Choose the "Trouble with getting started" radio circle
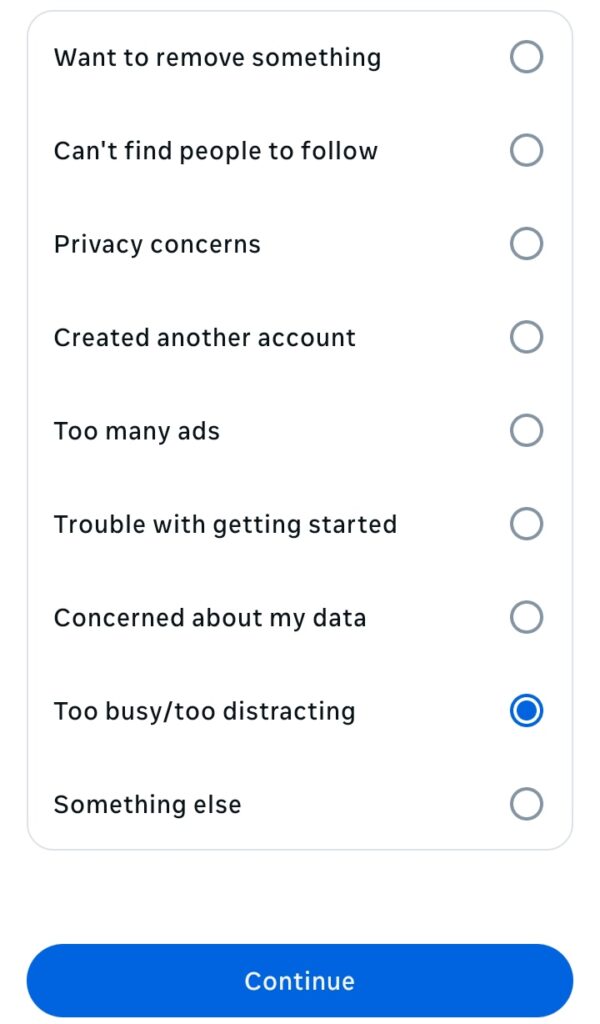This screenshot has height=1024, width=600. click(x=526, y=524)
